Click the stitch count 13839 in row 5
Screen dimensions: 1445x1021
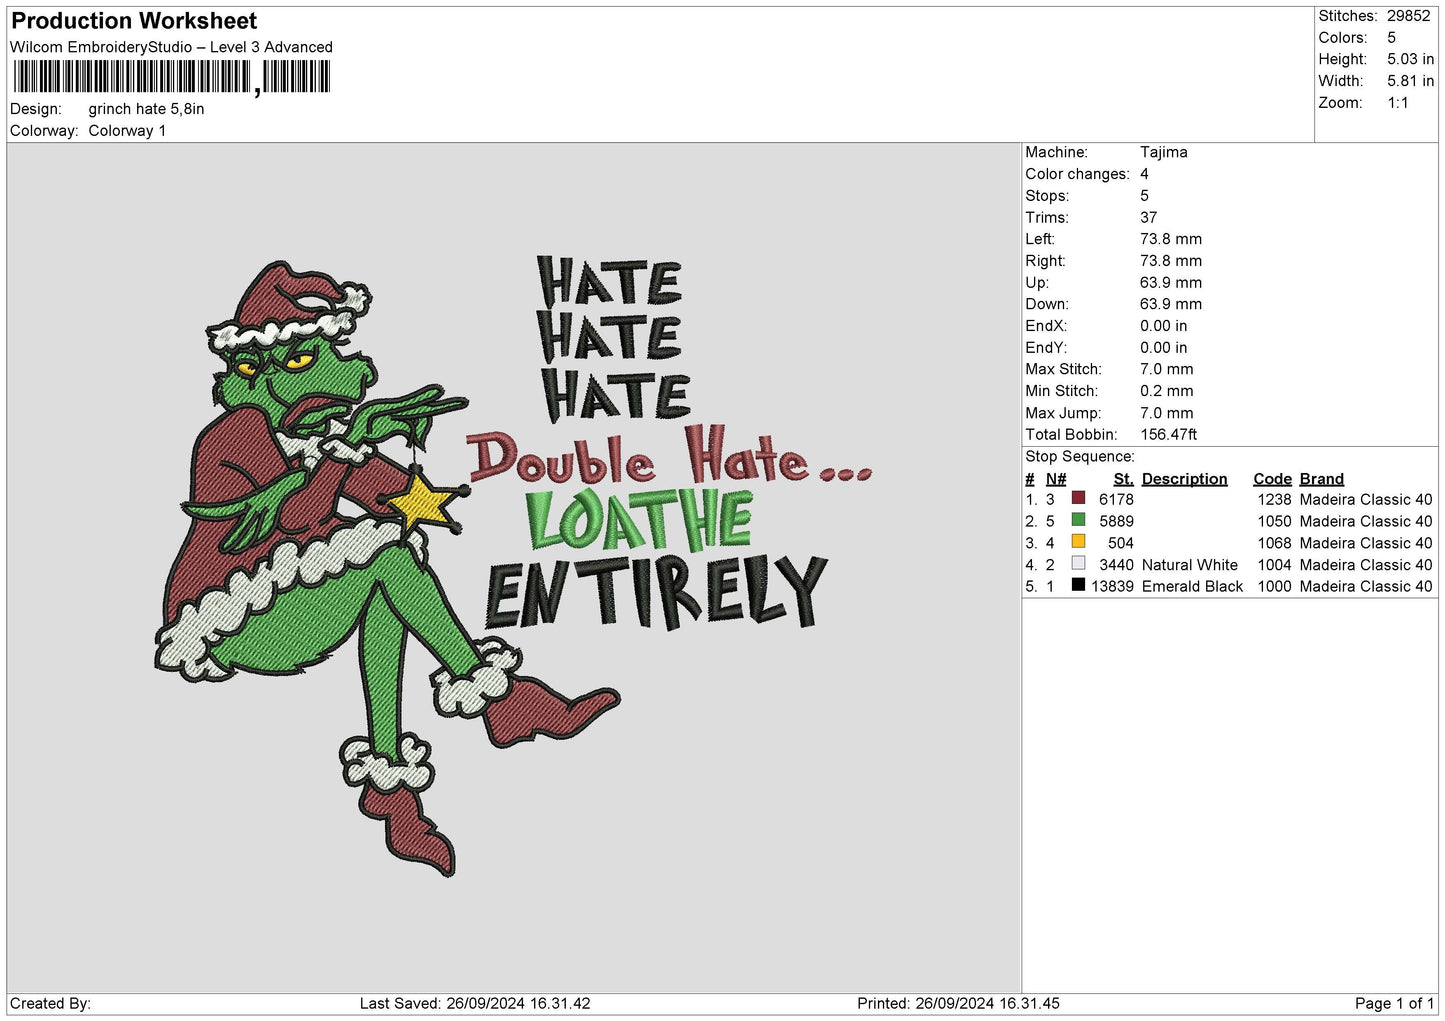[1112, 586]
